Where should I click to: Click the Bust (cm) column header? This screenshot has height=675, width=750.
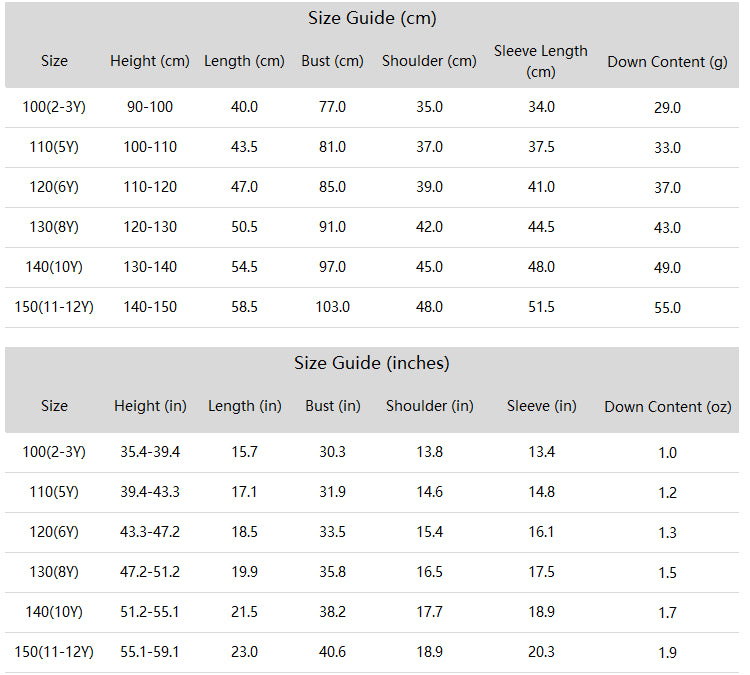click(332, 61)
